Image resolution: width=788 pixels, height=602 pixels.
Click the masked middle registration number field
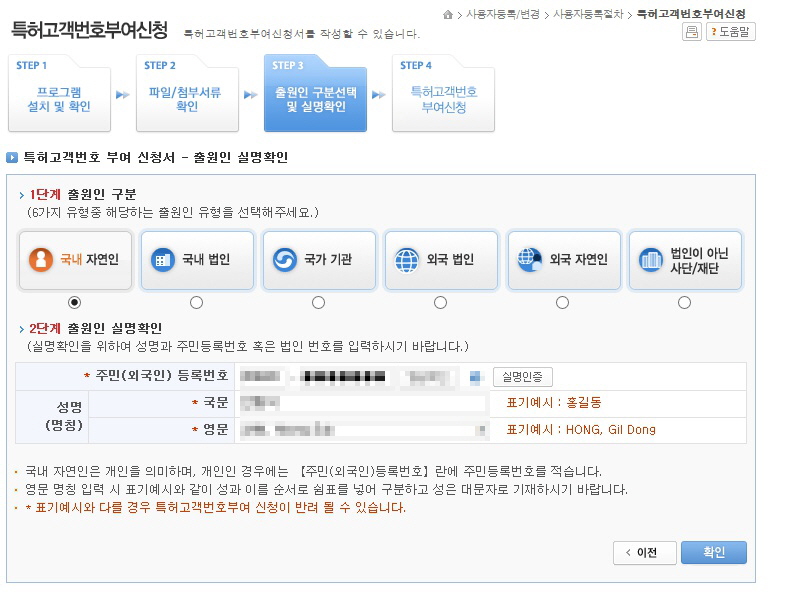click(345, 377)
